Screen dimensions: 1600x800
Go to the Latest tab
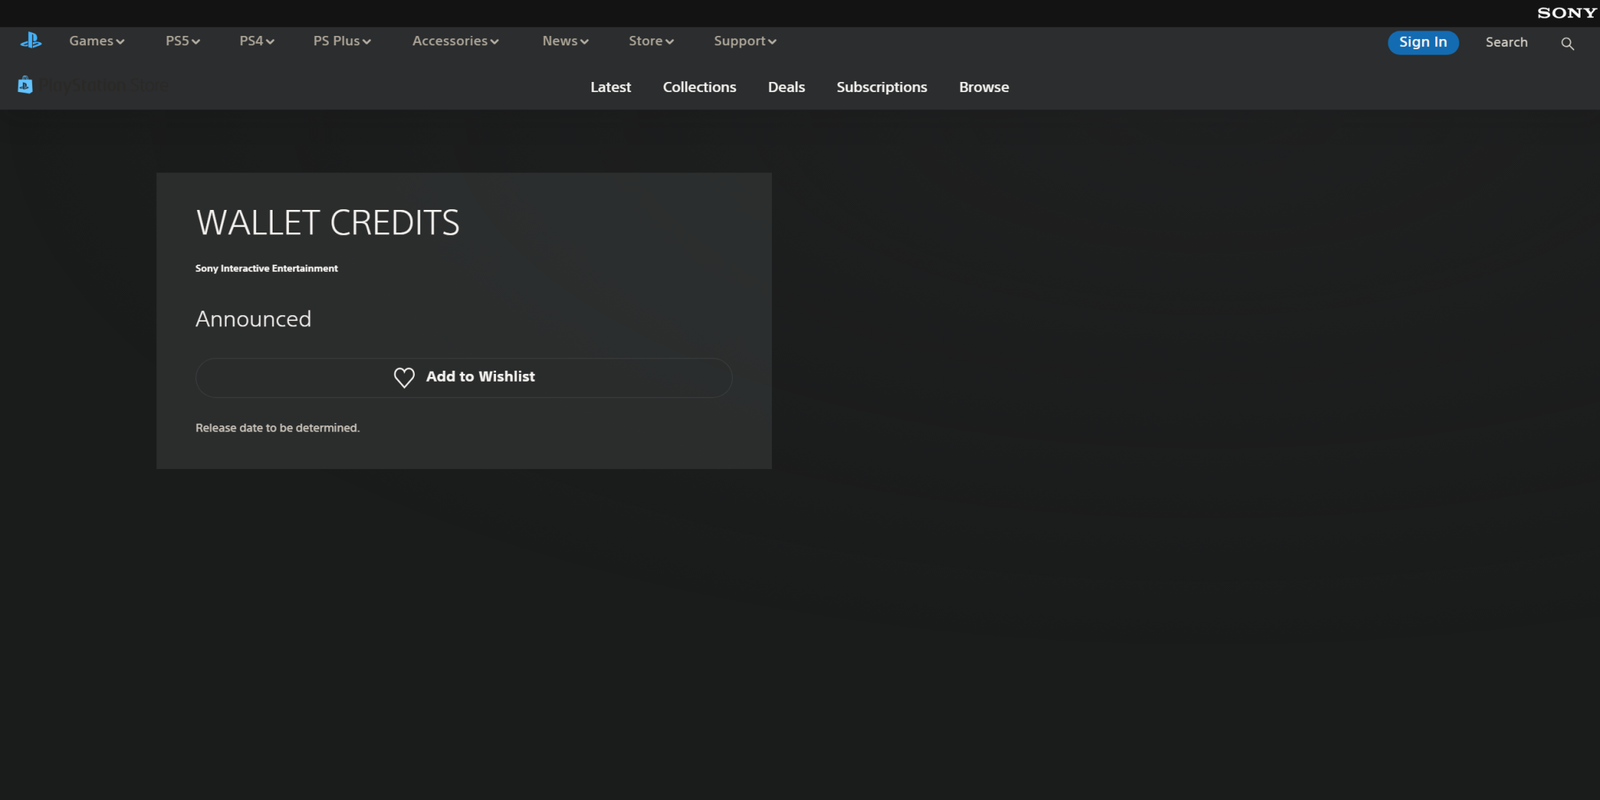tap(610, 87)
